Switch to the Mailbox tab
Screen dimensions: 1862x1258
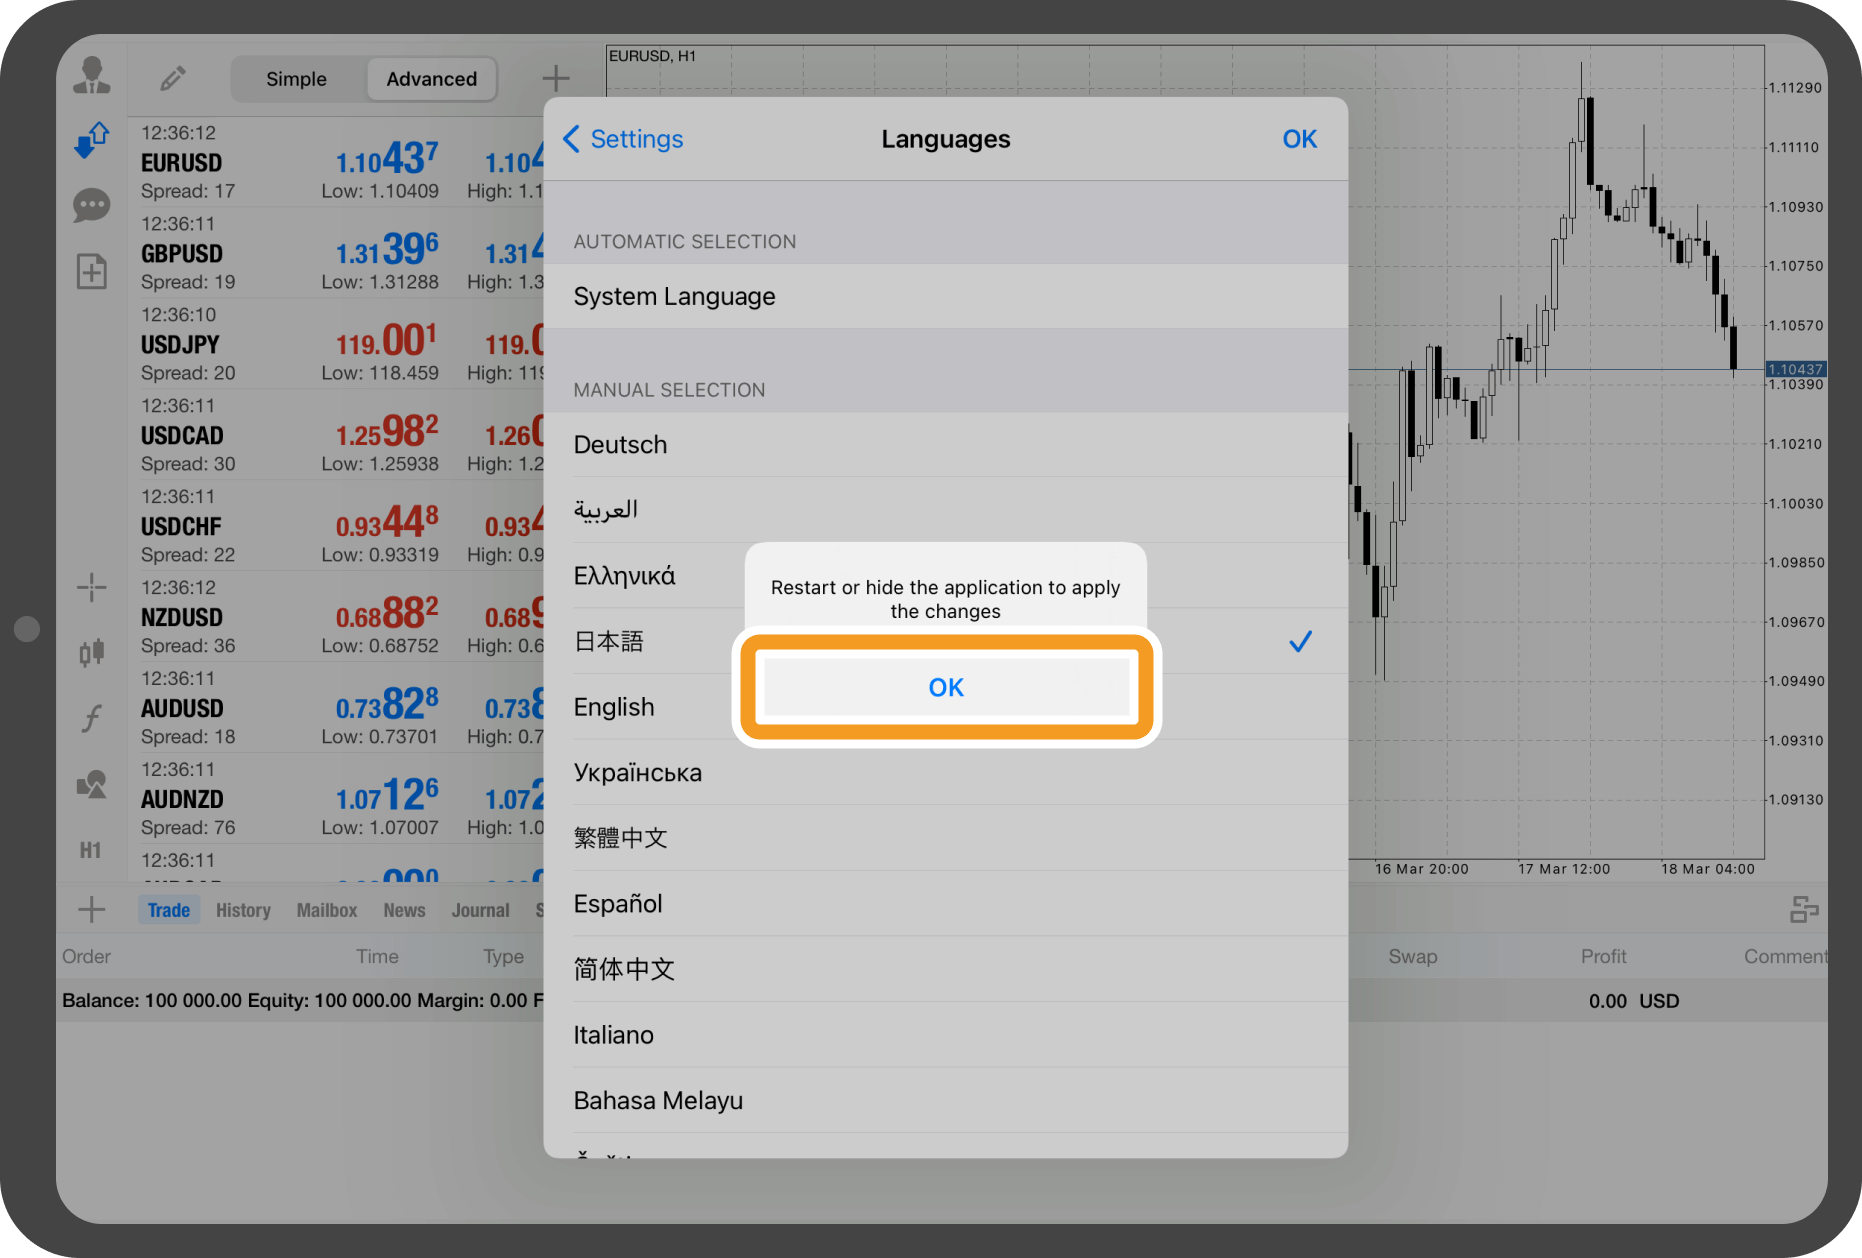326,910
